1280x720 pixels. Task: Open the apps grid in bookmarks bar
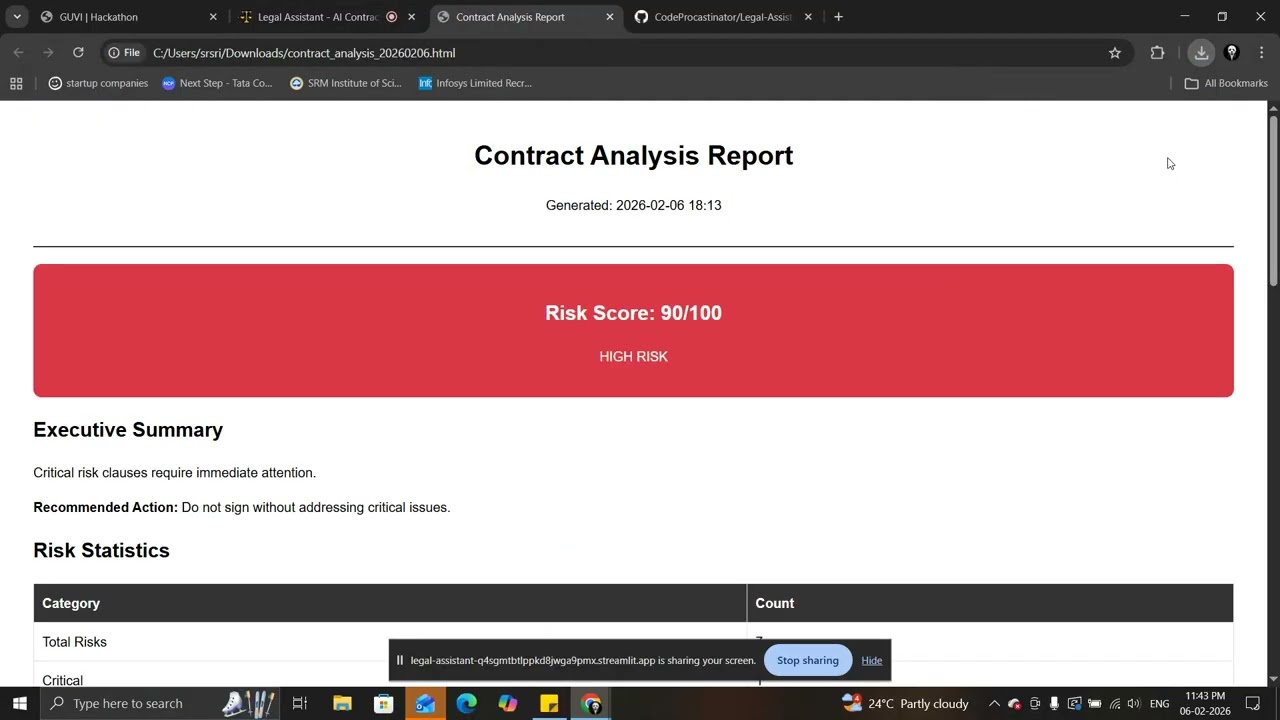[x=16, y=83]
